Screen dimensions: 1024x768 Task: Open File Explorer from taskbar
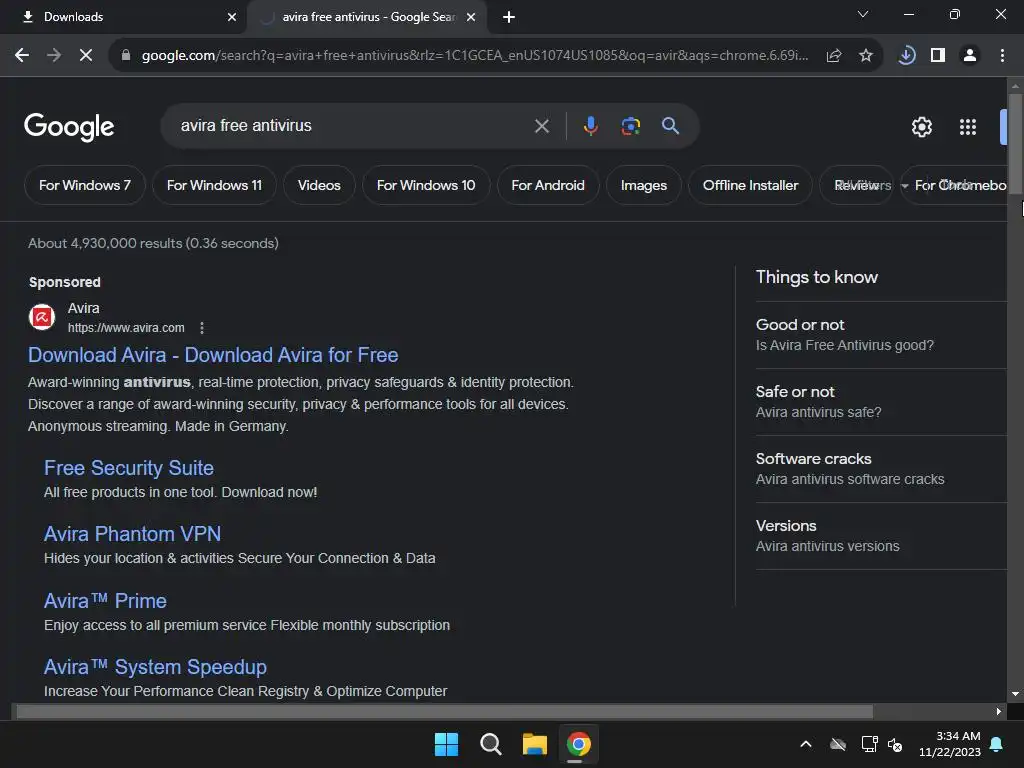534,744
